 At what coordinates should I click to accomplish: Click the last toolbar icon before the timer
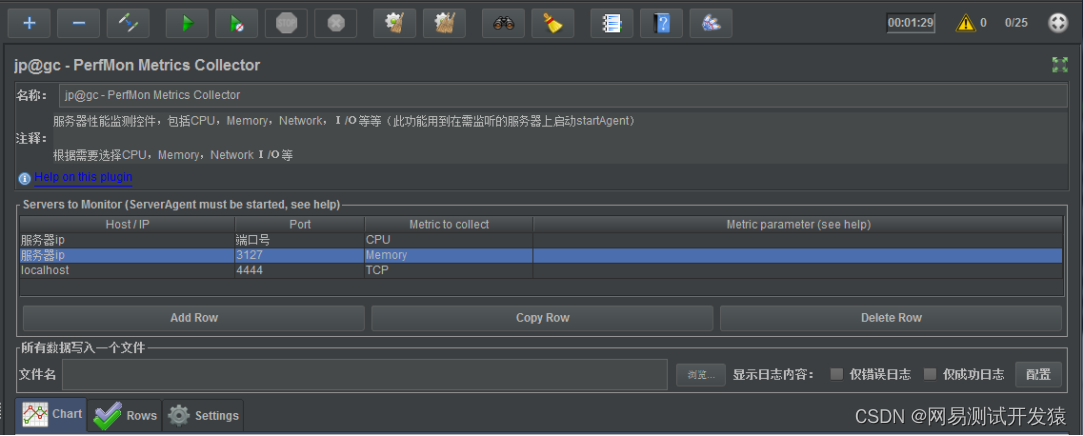click(x=711, y=23)
